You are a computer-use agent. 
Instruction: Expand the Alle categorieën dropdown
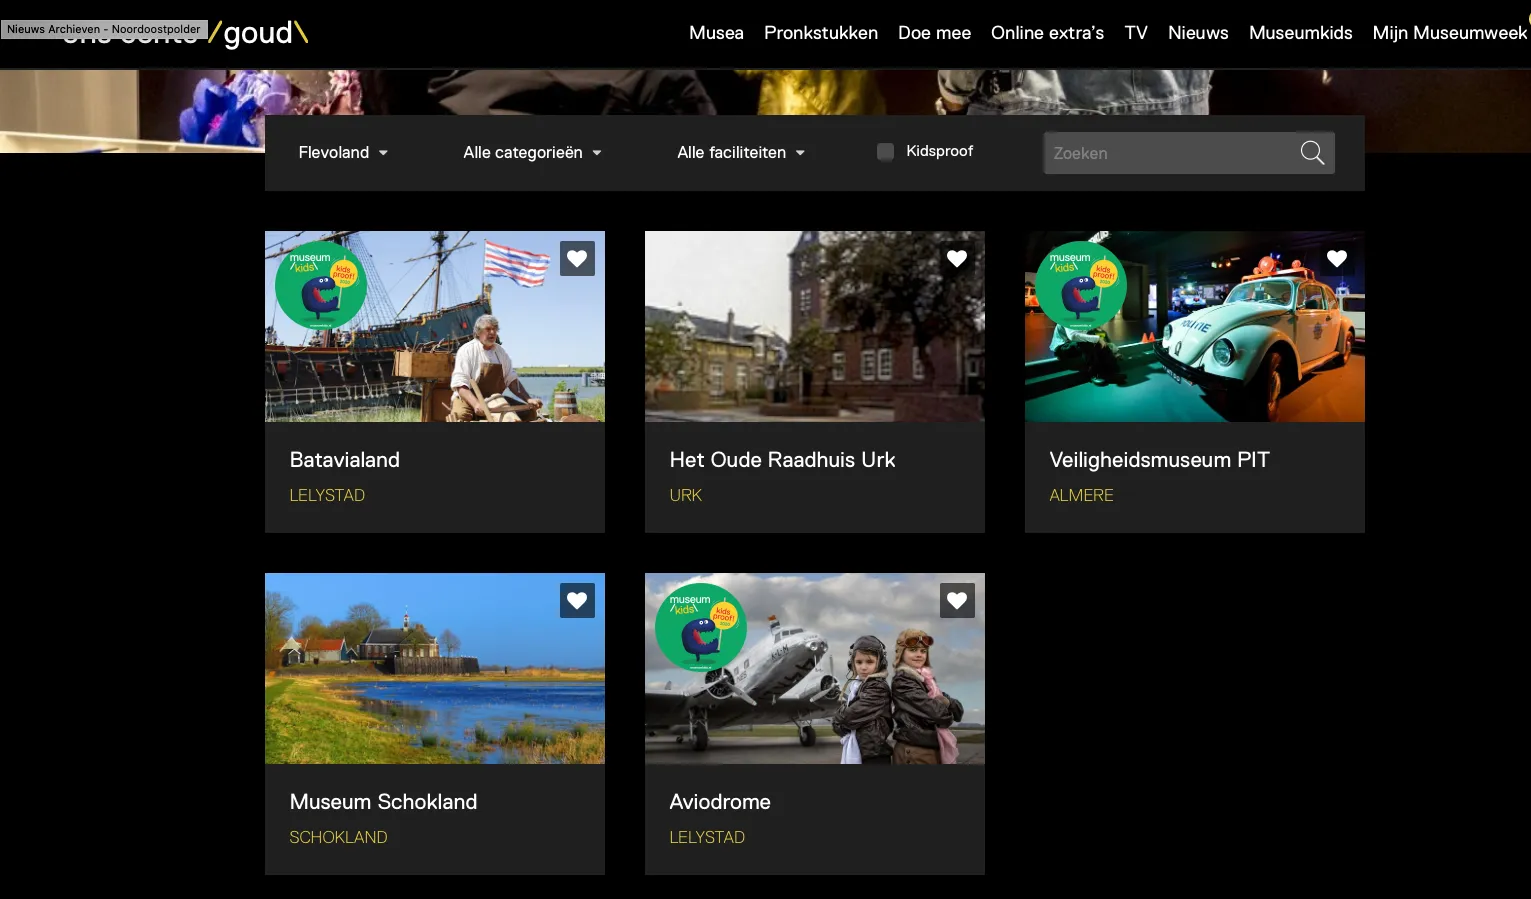pyautogui.click(x=532, y=153)
